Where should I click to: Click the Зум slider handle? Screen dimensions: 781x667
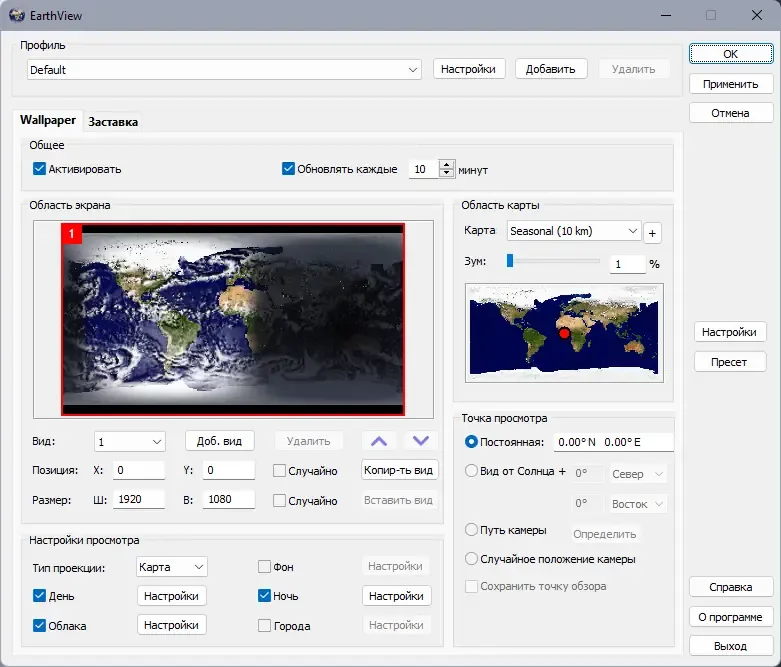pyautogui.click(x=510, y=261)
